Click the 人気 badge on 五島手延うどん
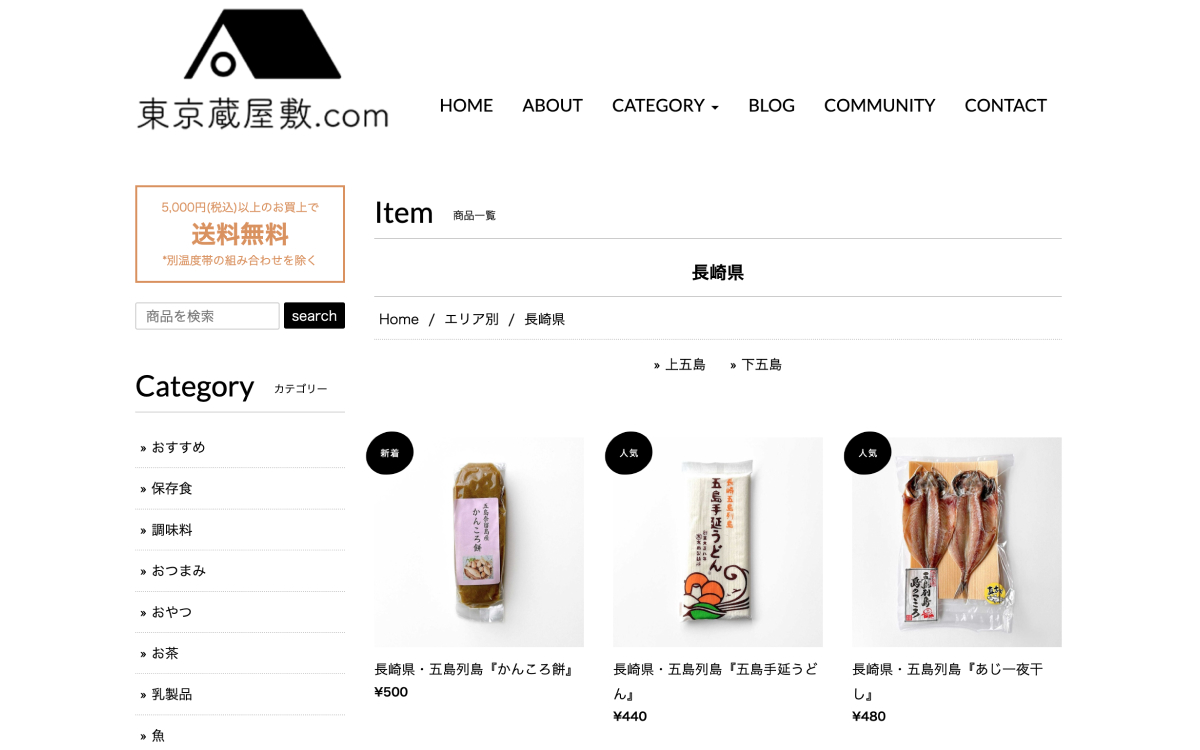 (x=629, y=453)
